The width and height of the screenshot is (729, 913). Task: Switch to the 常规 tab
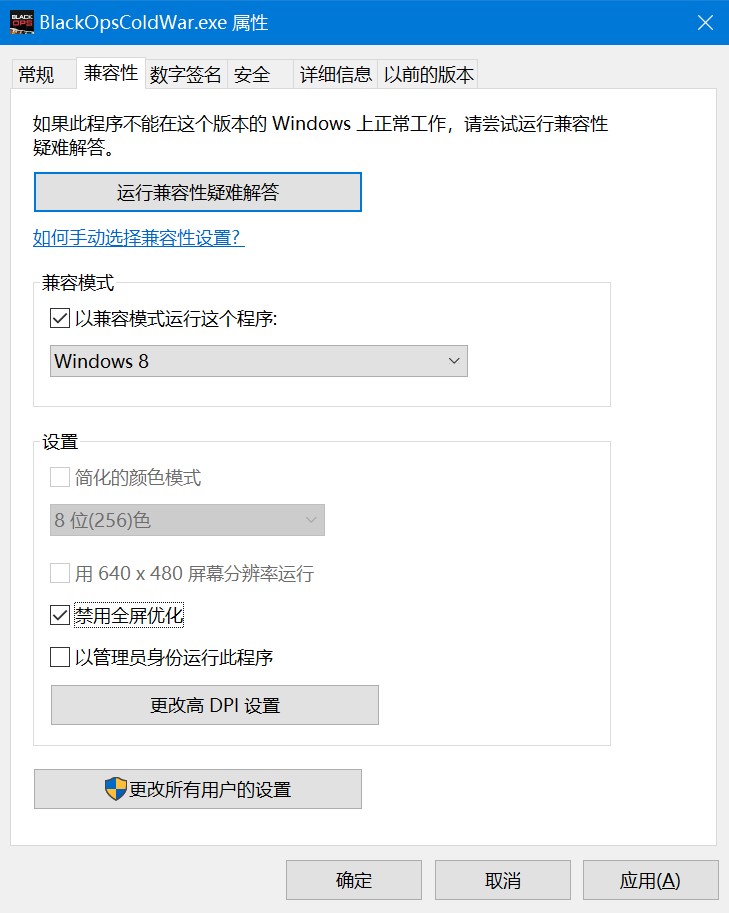(36, 74)
